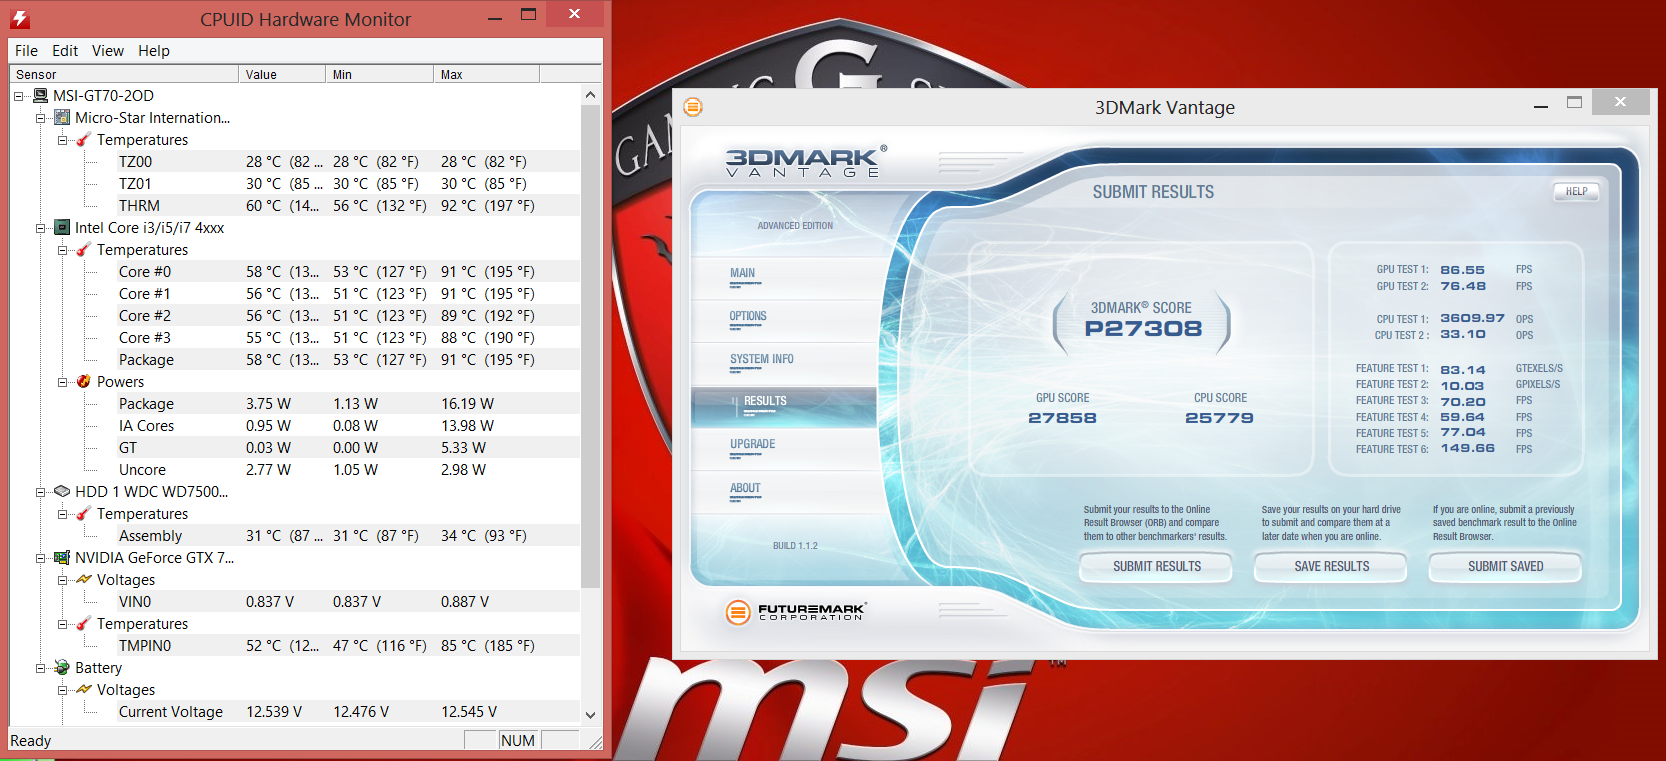Click the motherboard icon beside Micro-Star International
The height and width of the screenshot is (761, 1666).
[62, 118]
